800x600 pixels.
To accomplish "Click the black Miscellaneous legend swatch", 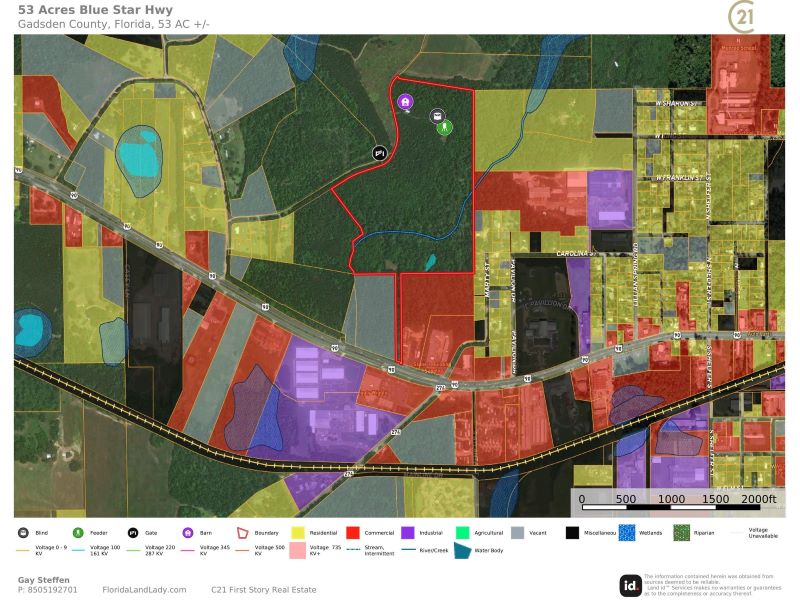I will pos(572,533).
